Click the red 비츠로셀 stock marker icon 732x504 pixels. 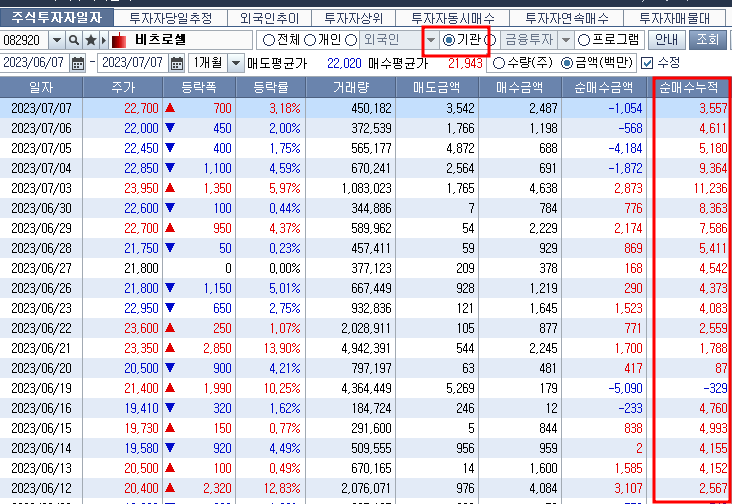[x=119, y=41]
